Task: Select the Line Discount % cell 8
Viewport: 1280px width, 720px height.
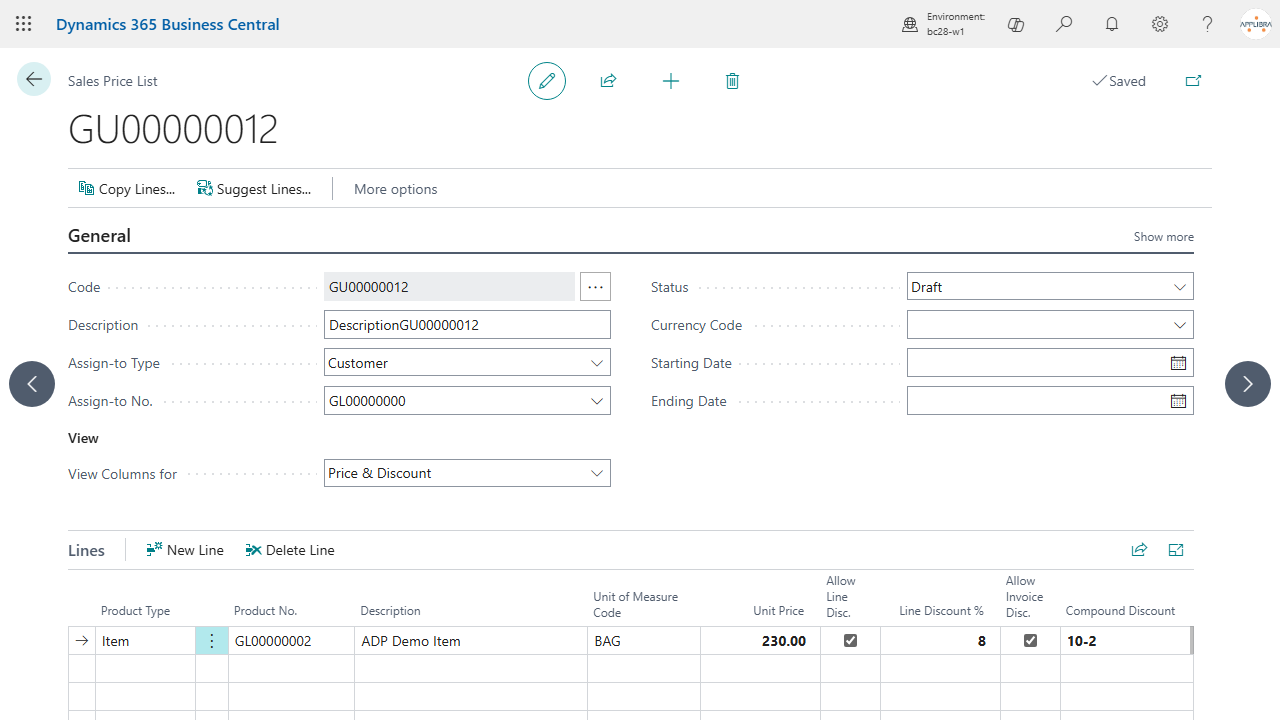Action: click(940, 641)
